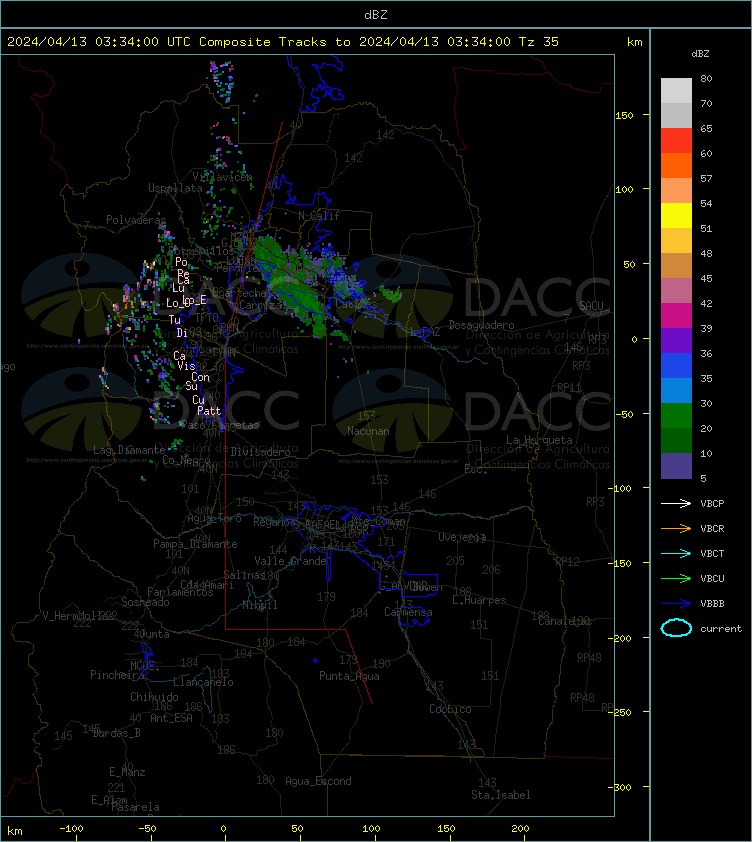Click the 'Villavicen' map label
The width and height of the screenshot is (752, 842).
pos(222,177)
